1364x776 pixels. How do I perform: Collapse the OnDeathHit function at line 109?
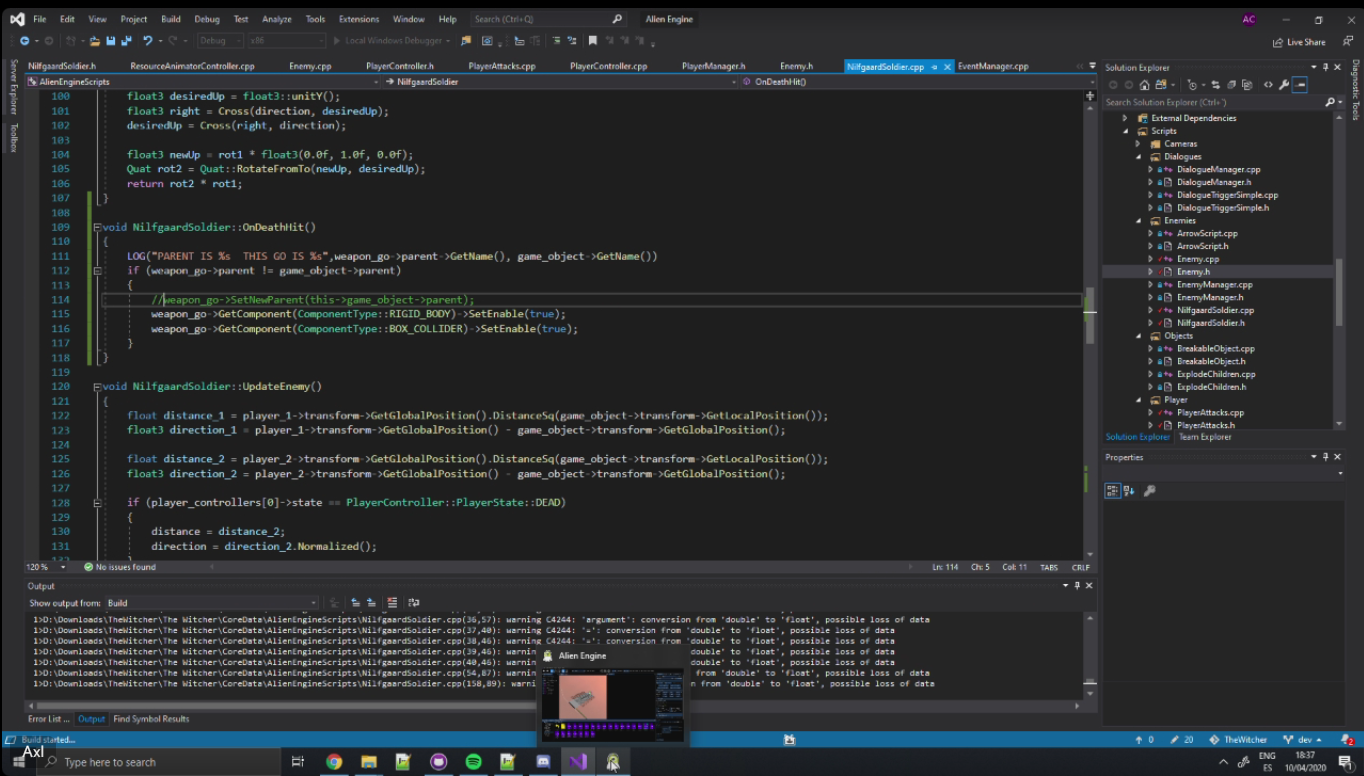pos(96,227)
